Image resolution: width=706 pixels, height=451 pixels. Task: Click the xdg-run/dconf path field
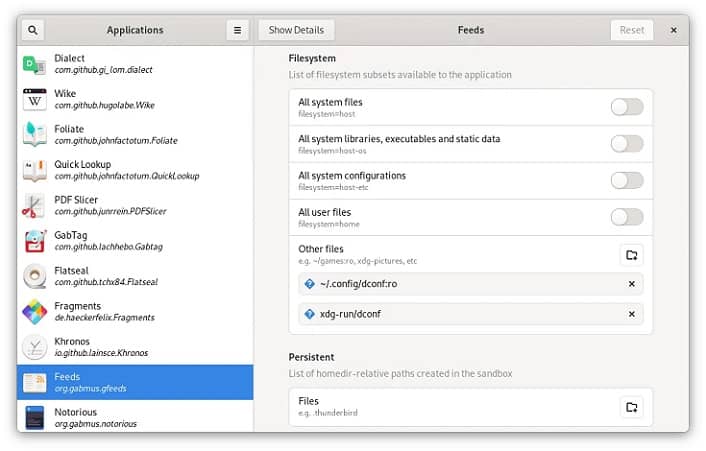(471, 314)
